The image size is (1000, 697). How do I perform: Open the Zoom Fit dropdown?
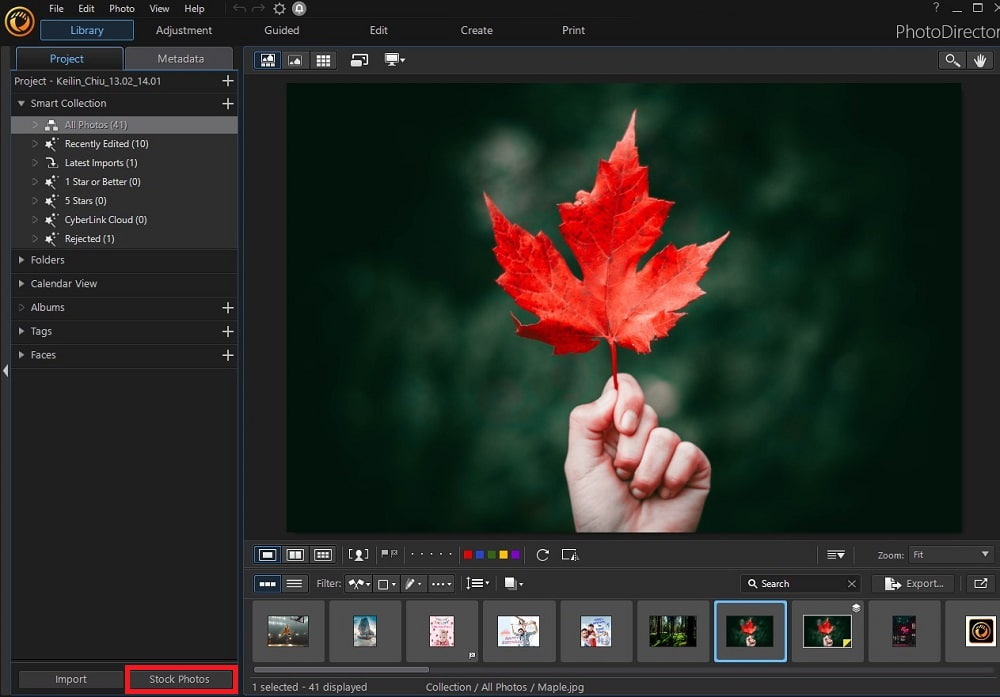tap(949, 554)
